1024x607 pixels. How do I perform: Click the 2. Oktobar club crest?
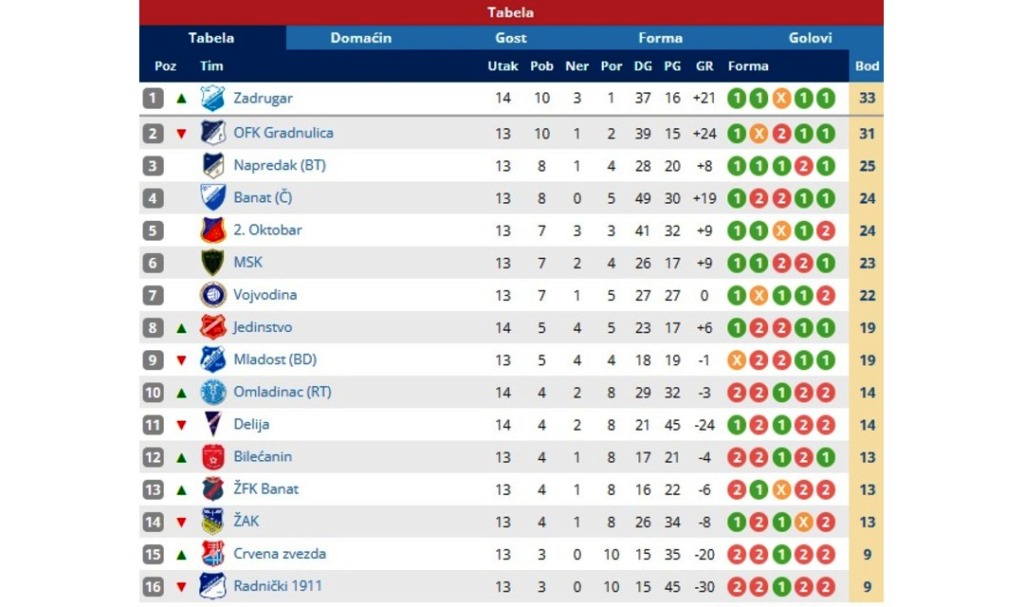213,230
